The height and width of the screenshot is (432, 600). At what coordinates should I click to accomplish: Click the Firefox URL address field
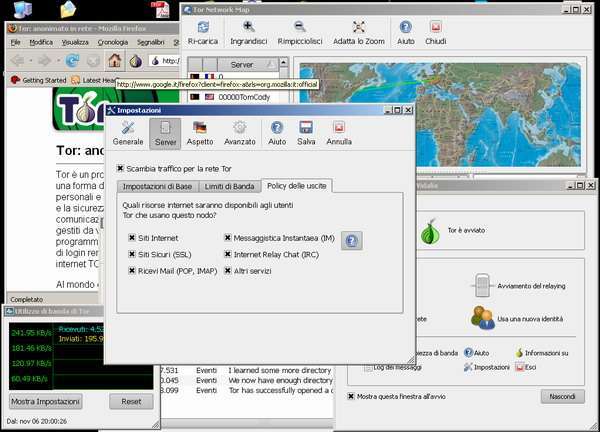click(x=168, y=61)
